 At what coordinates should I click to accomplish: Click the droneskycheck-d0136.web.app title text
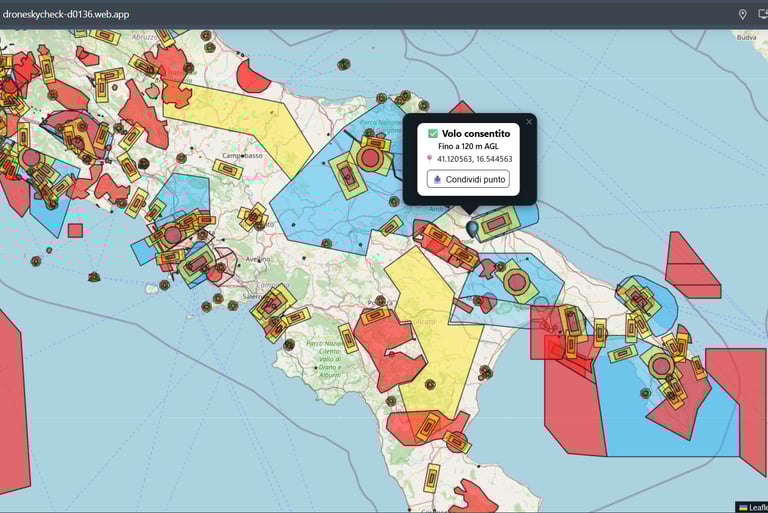(x=66, y=14)
